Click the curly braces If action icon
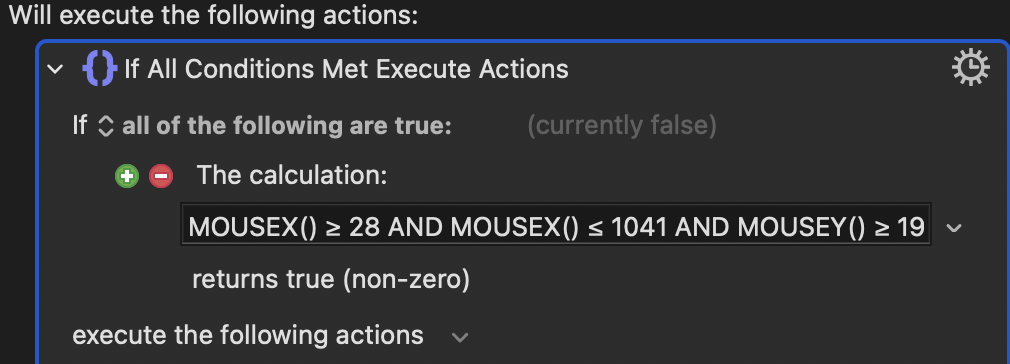This screenshot has height=364, width=1010. pyautogui.click(x=100, y=68)
